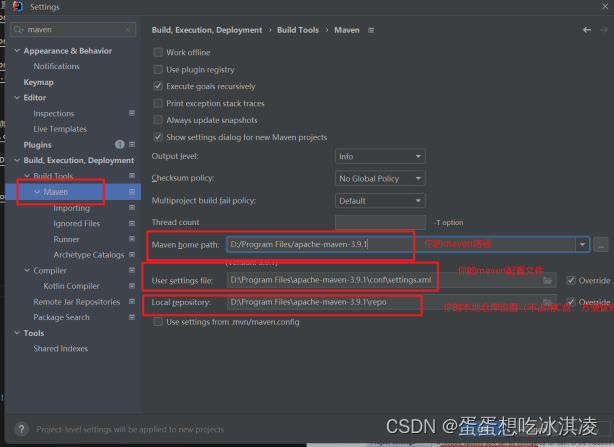Open the Output level dropdown
This screenshot has height=447, width=614.
pos(380,156)
